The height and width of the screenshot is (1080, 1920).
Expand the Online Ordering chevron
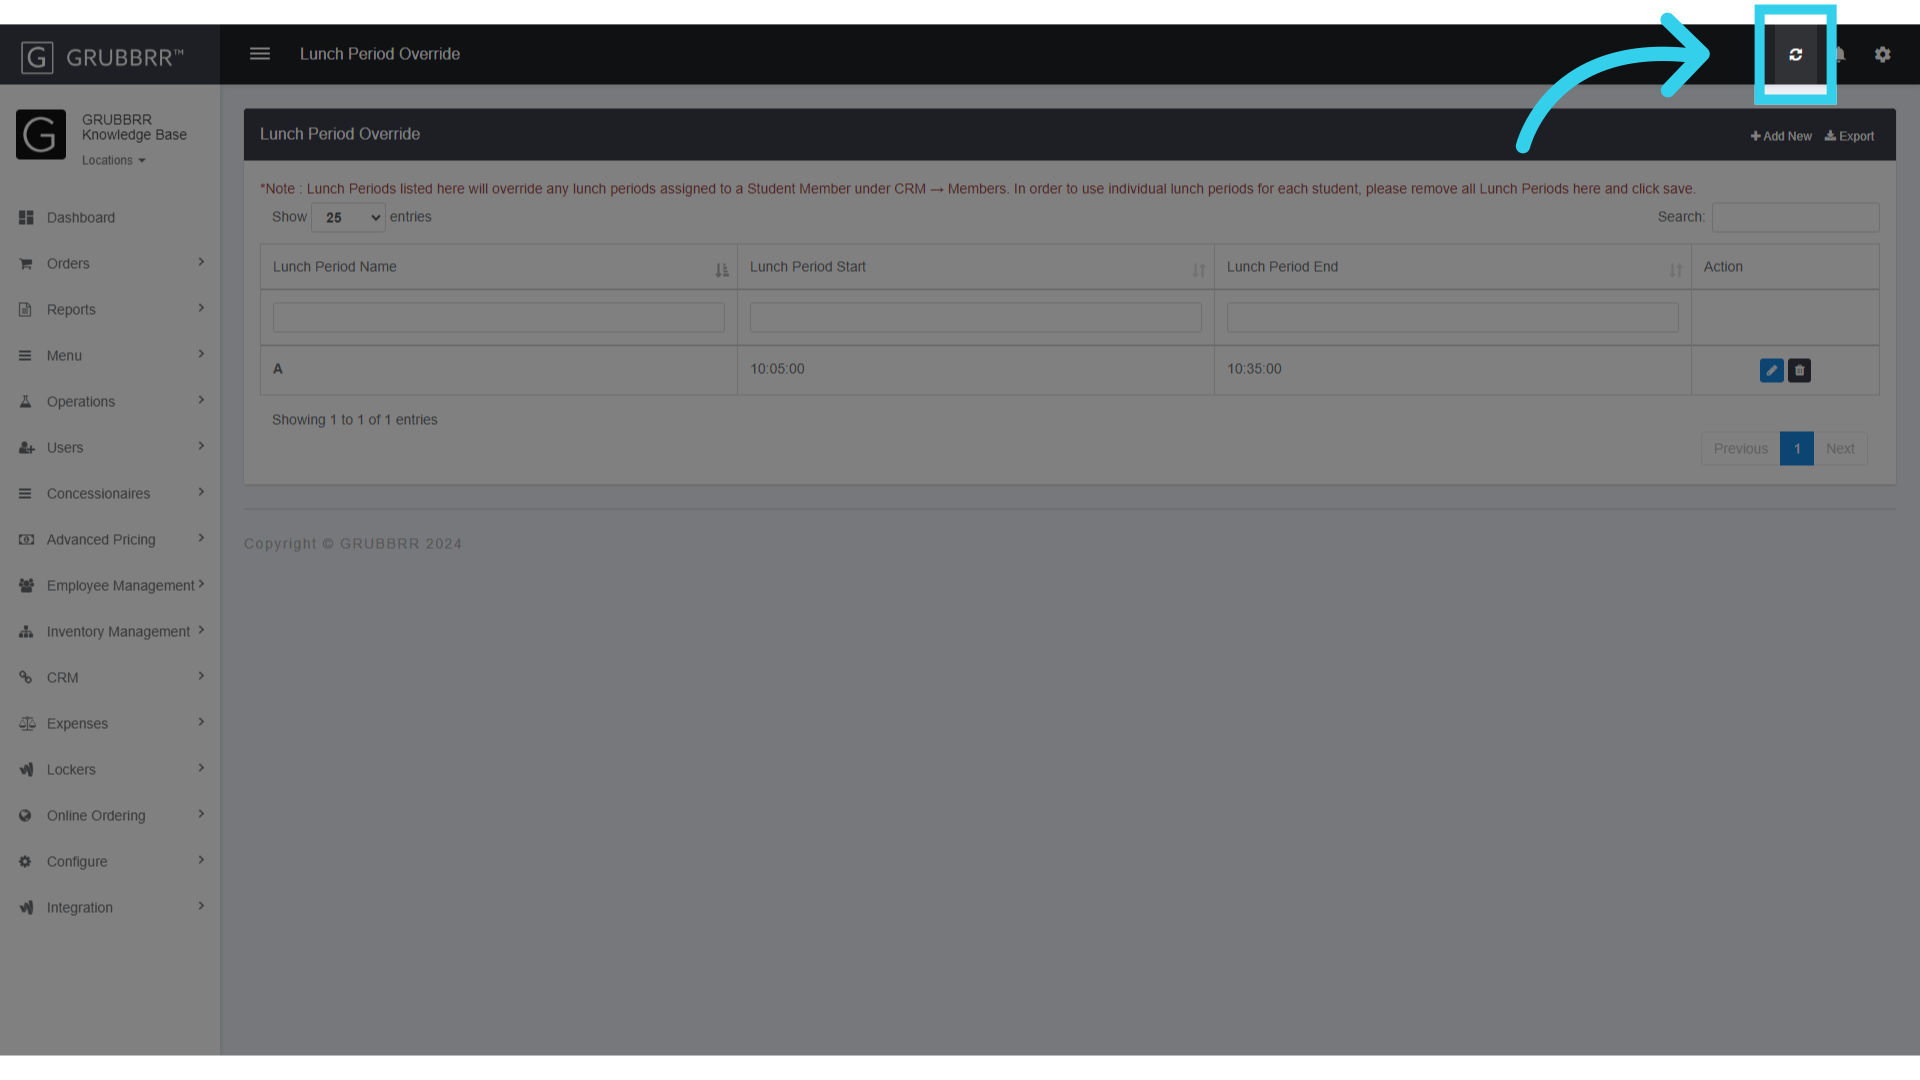tap(201, 814)
